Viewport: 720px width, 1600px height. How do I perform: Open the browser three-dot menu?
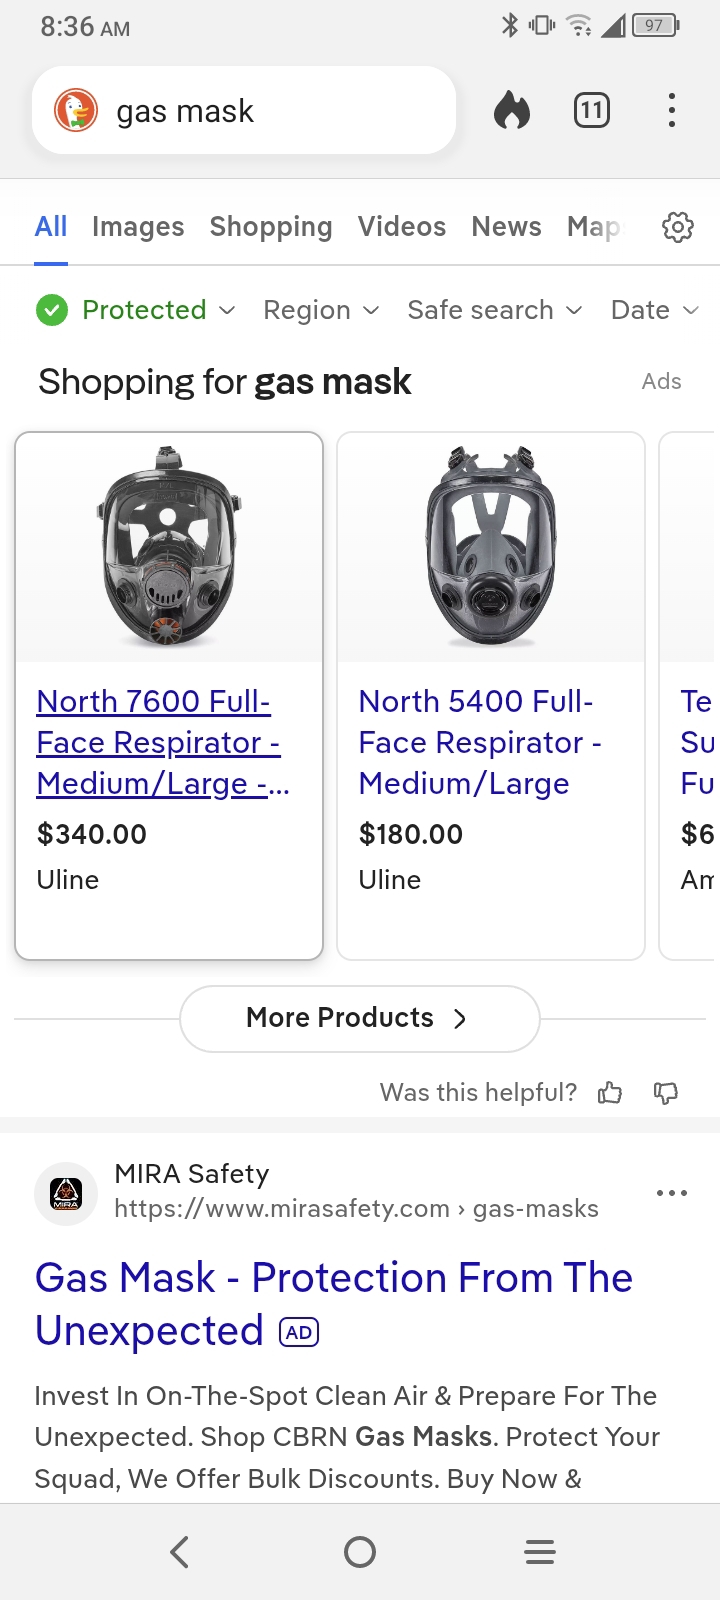(x=672, y=110)
